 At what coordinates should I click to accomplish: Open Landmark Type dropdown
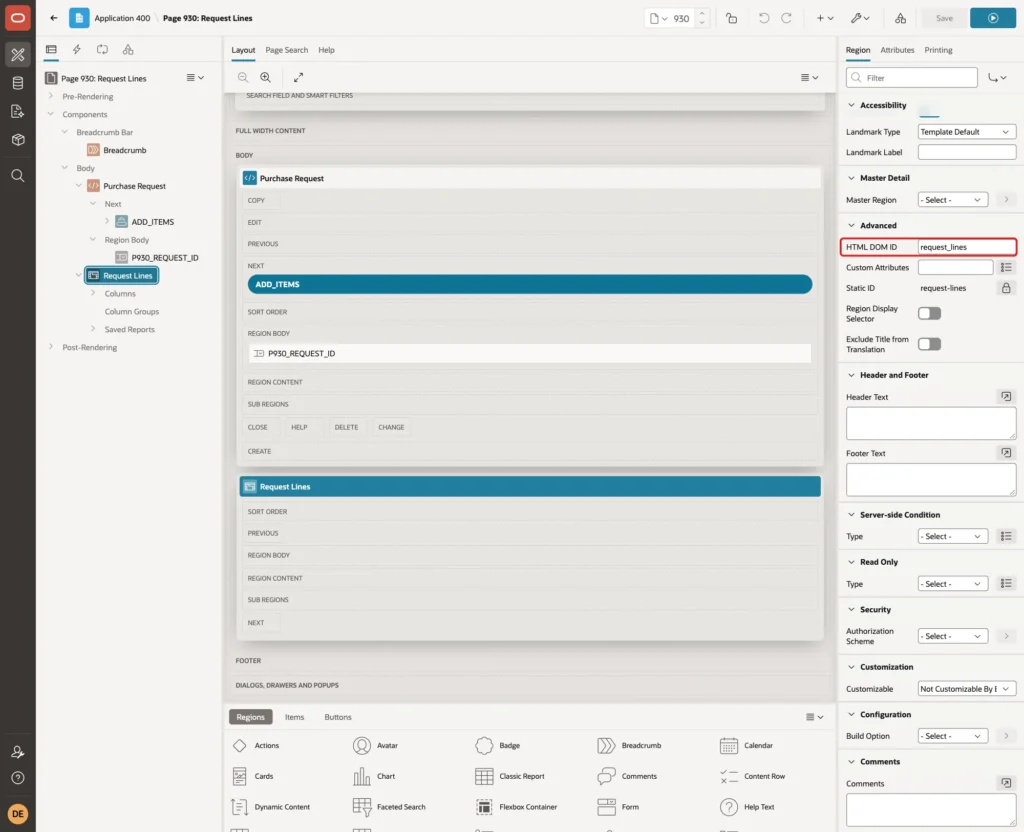(x=967, y=132)
